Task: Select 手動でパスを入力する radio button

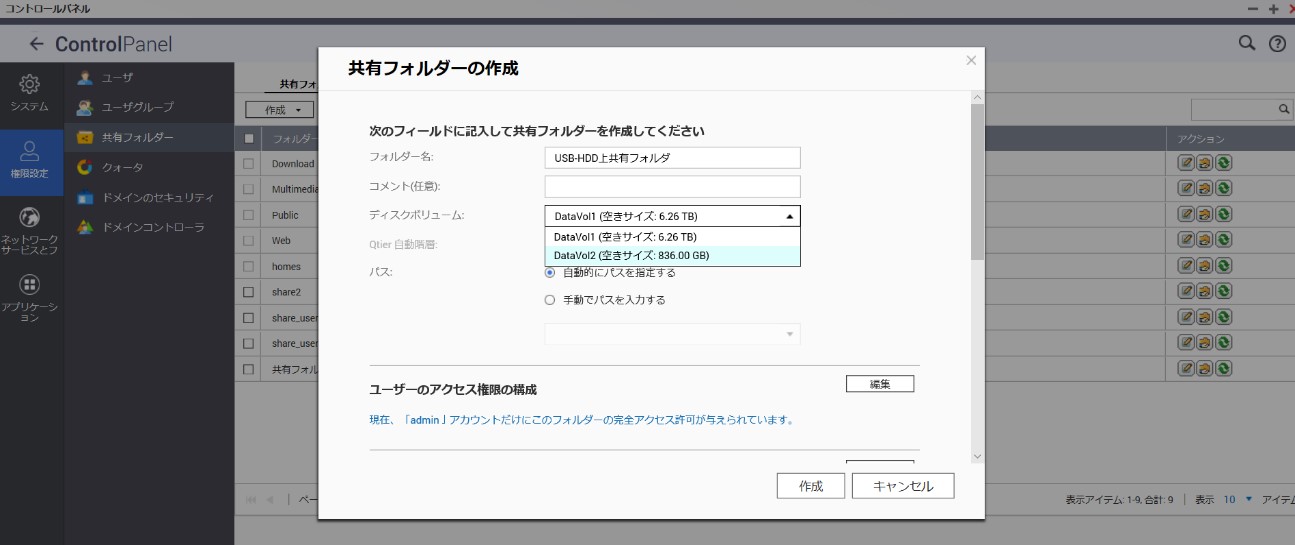Action: [x=549, y=299]
